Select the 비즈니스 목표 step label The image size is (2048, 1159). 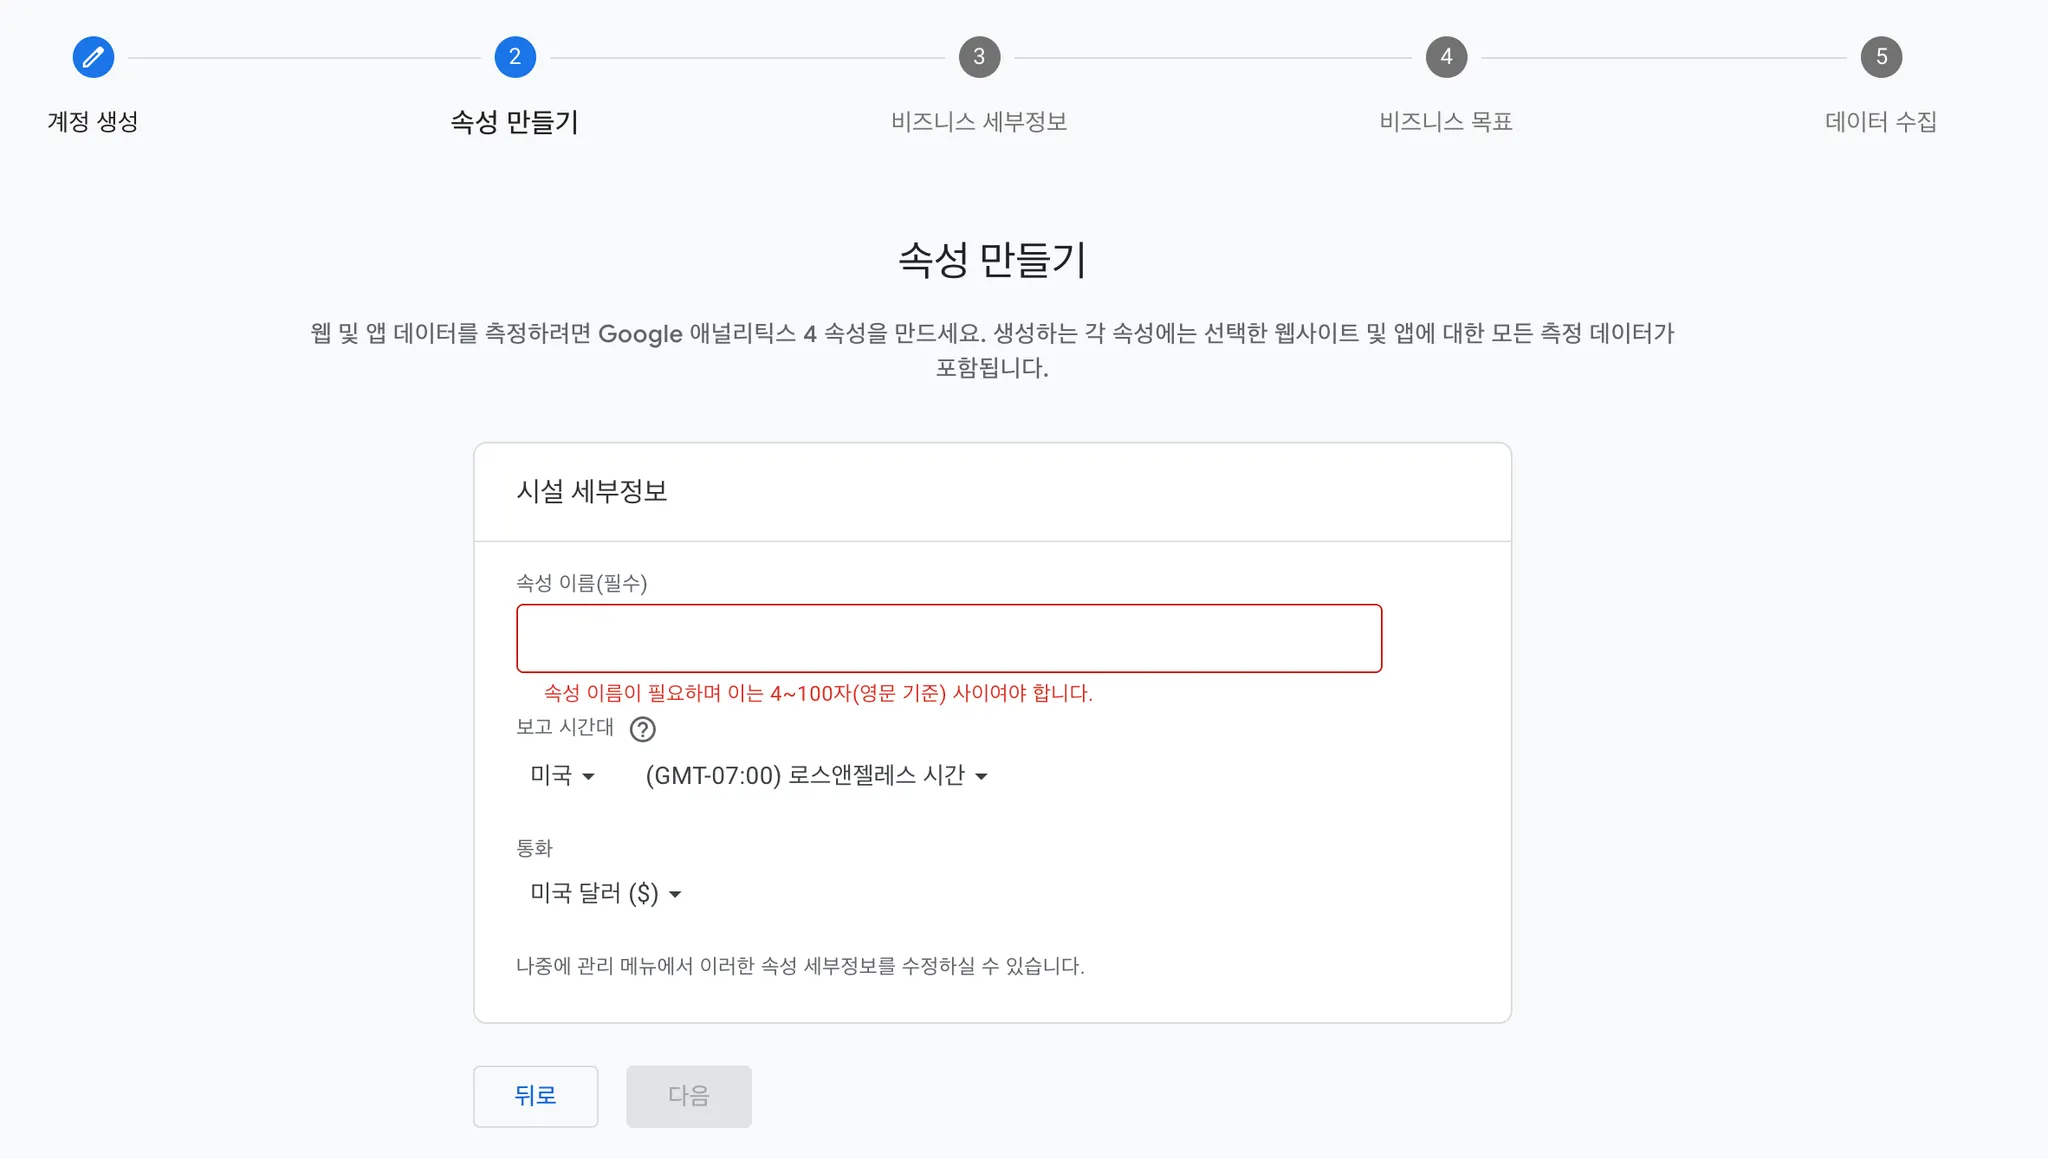[1446, 122]
